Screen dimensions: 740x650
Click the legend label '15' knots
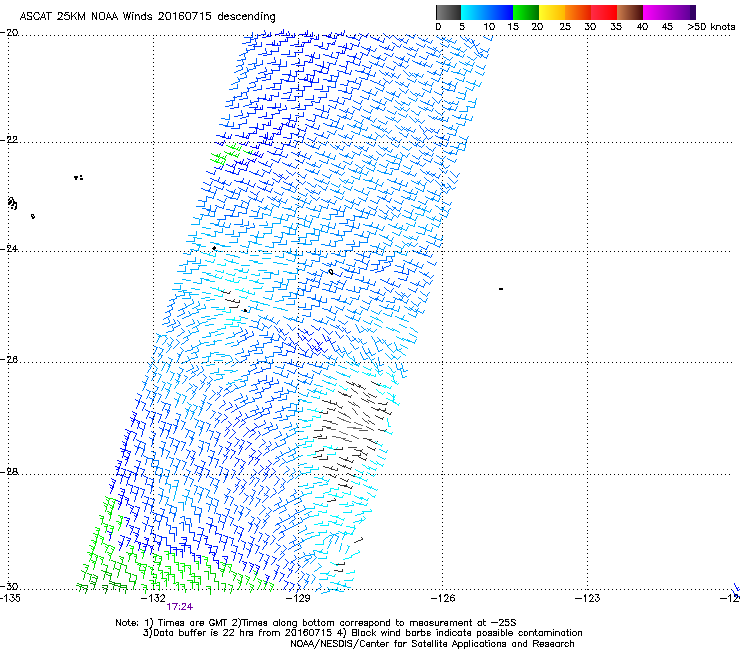(513, 27)
